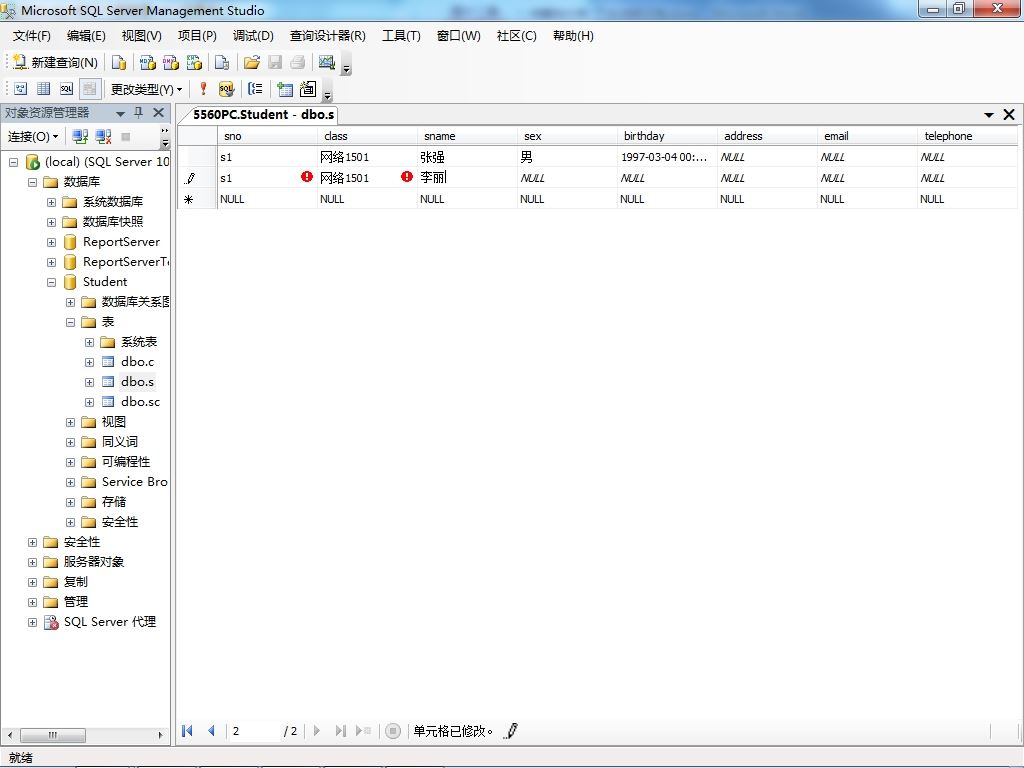Toggle the Show Criteria Pane grid button

(x=44, y=89)
